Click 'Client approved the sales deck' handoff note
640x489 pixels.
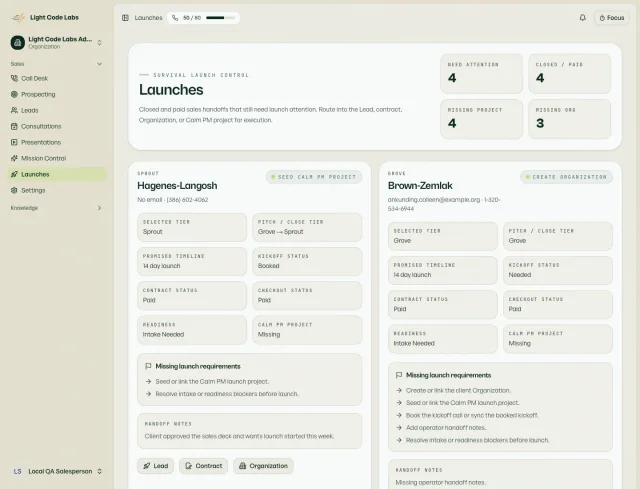(239, 436)
